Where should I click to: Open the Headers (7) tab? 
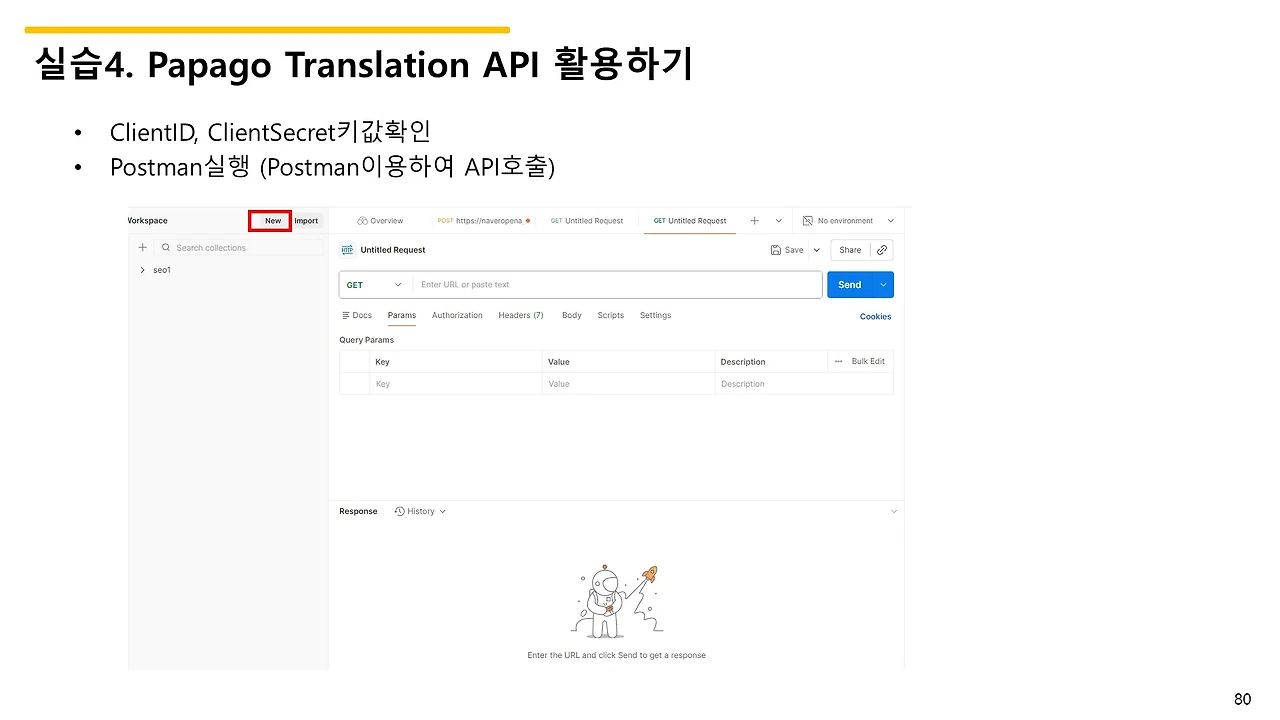(x=521, y=316)
